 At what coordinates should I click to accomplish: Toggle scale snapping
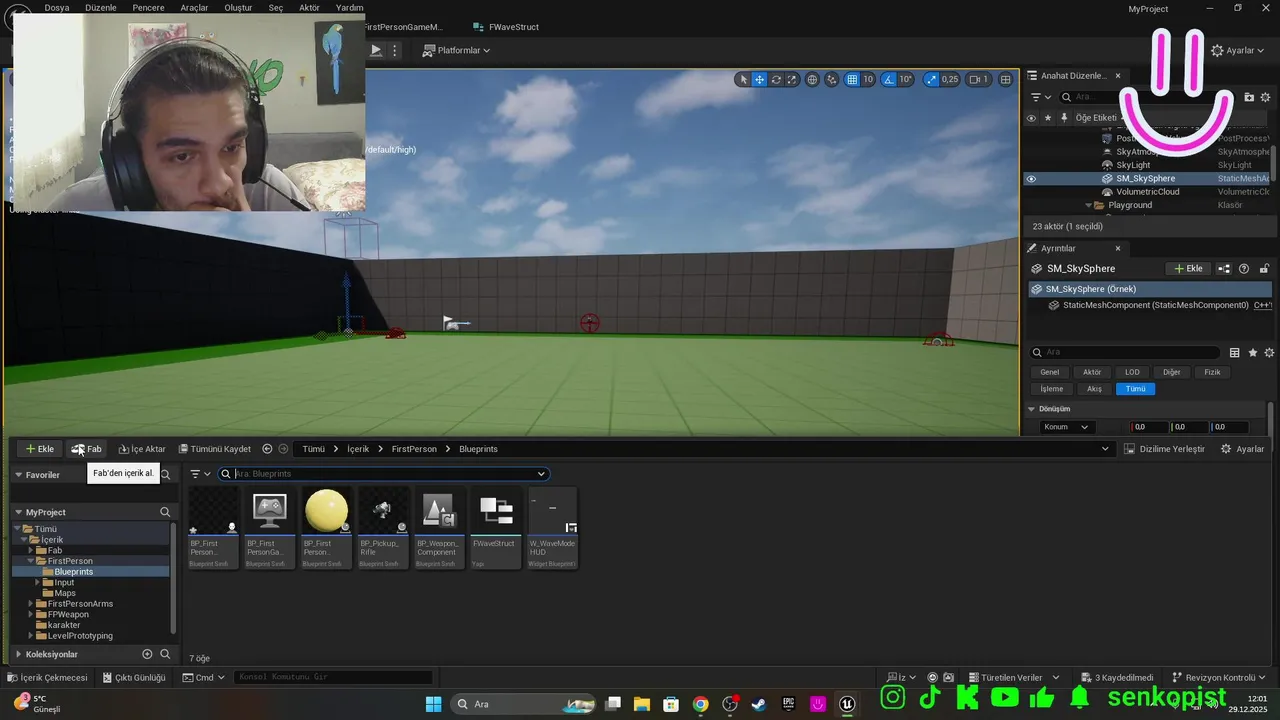932,79
